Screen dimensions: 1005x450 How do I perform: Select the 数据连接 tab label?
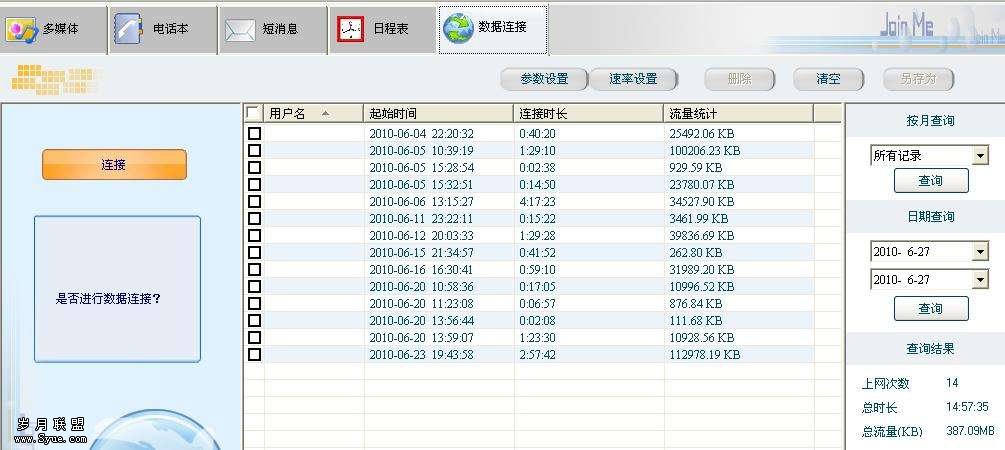point(502,27)
